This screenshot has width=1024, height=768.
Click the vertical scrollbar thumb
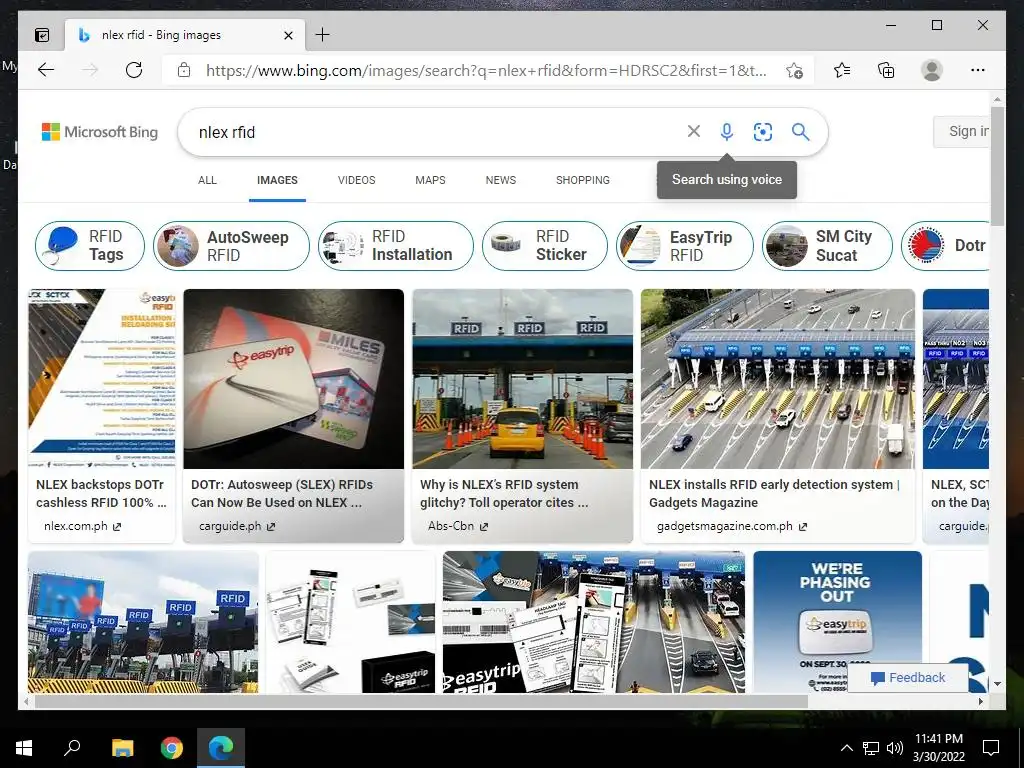pos(997,167)
